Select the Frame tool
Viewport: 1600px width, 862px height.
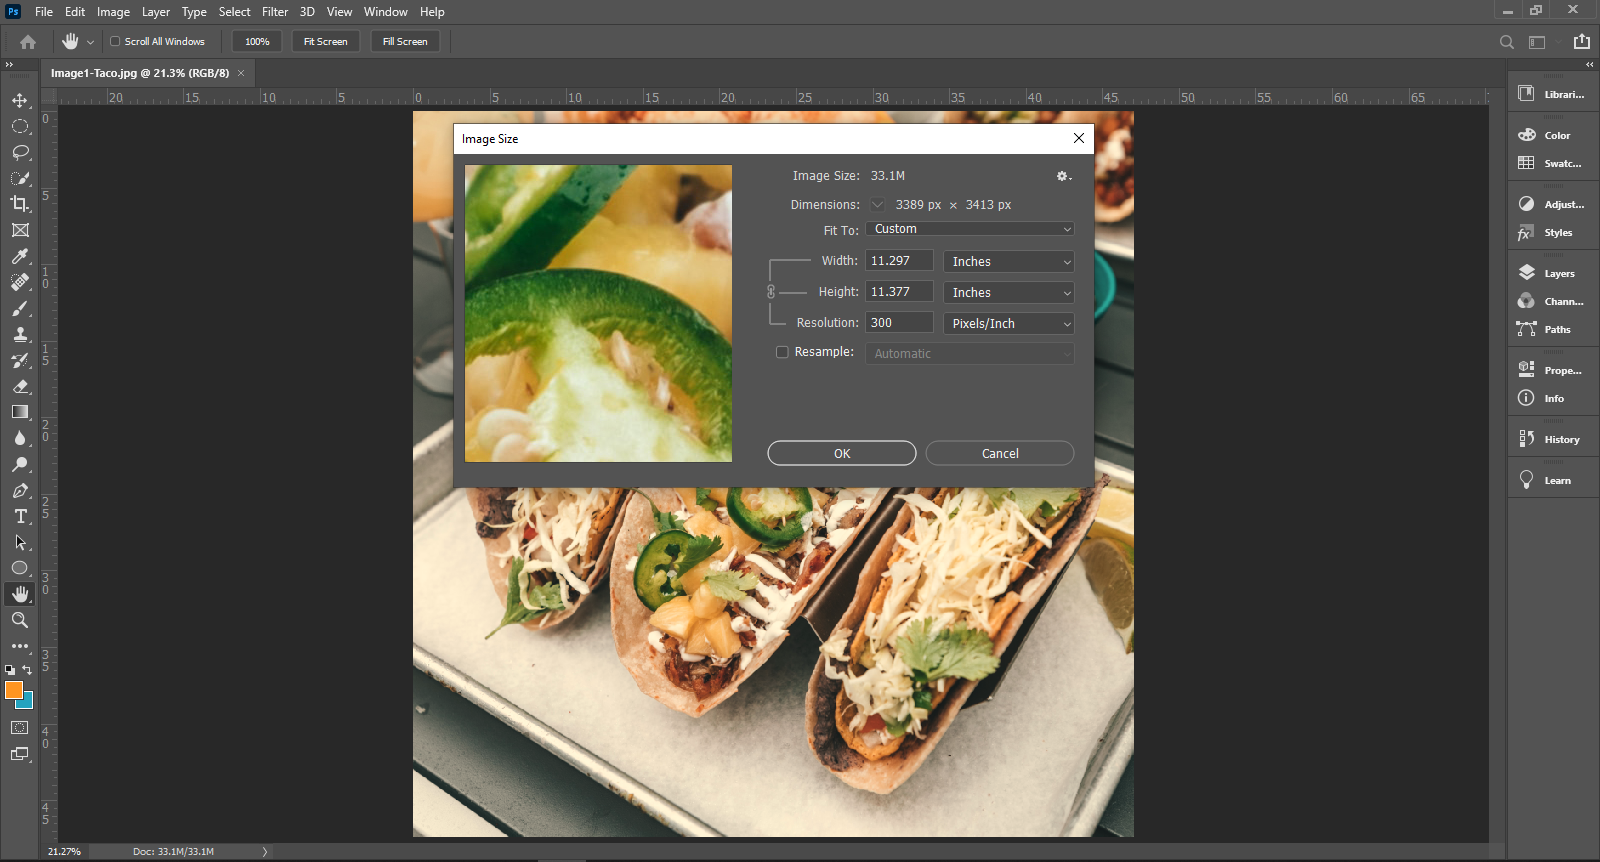[20, 230]
